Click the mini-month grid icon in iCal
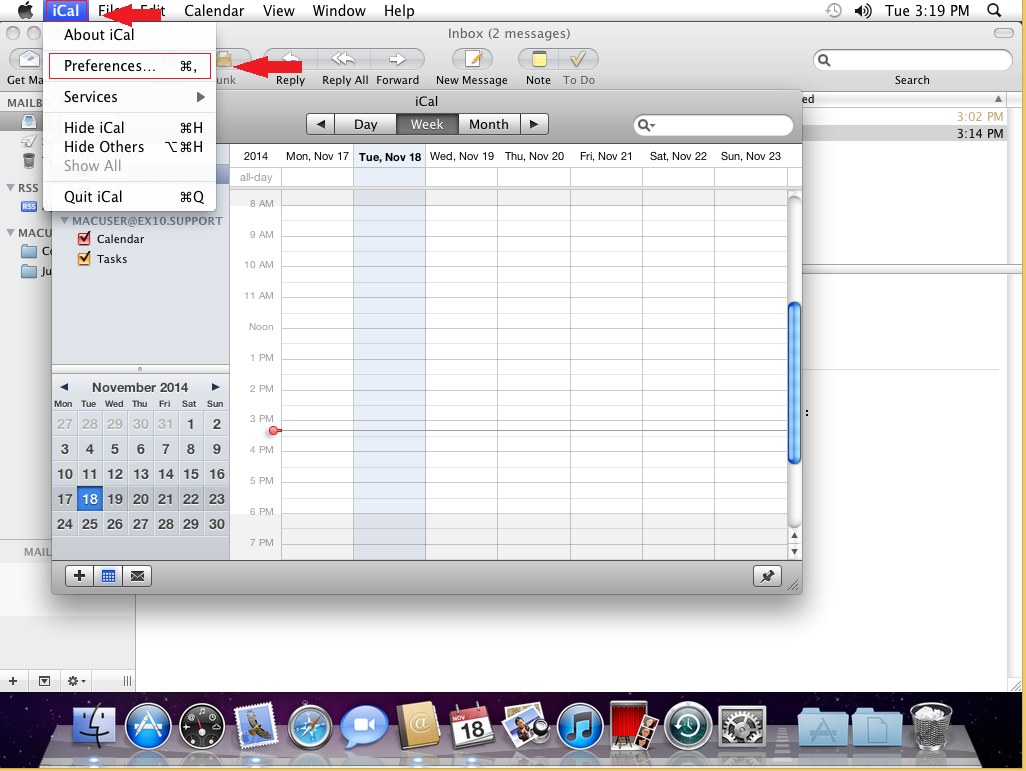The image size is (1026, 771). coord(108,575)
